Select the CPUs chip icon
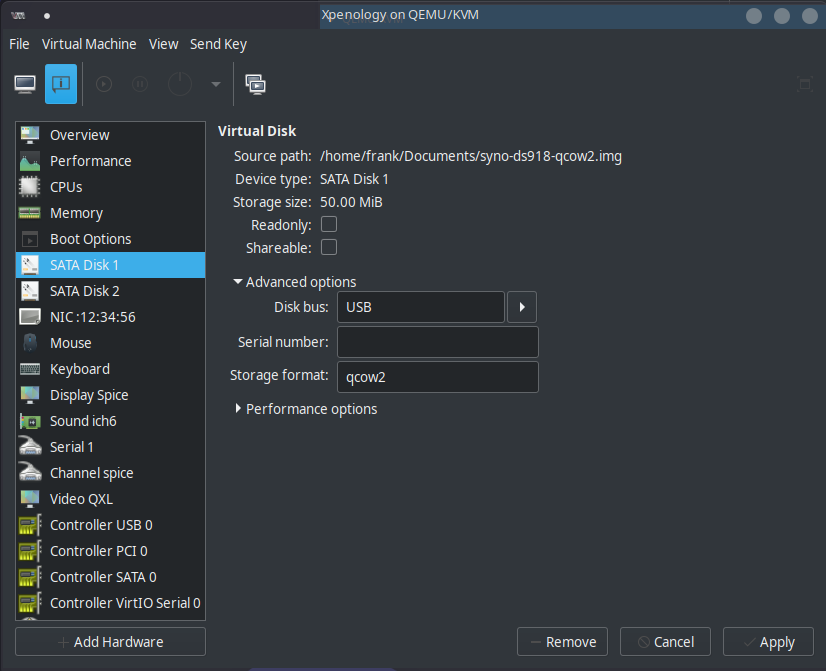 (30, 187)
